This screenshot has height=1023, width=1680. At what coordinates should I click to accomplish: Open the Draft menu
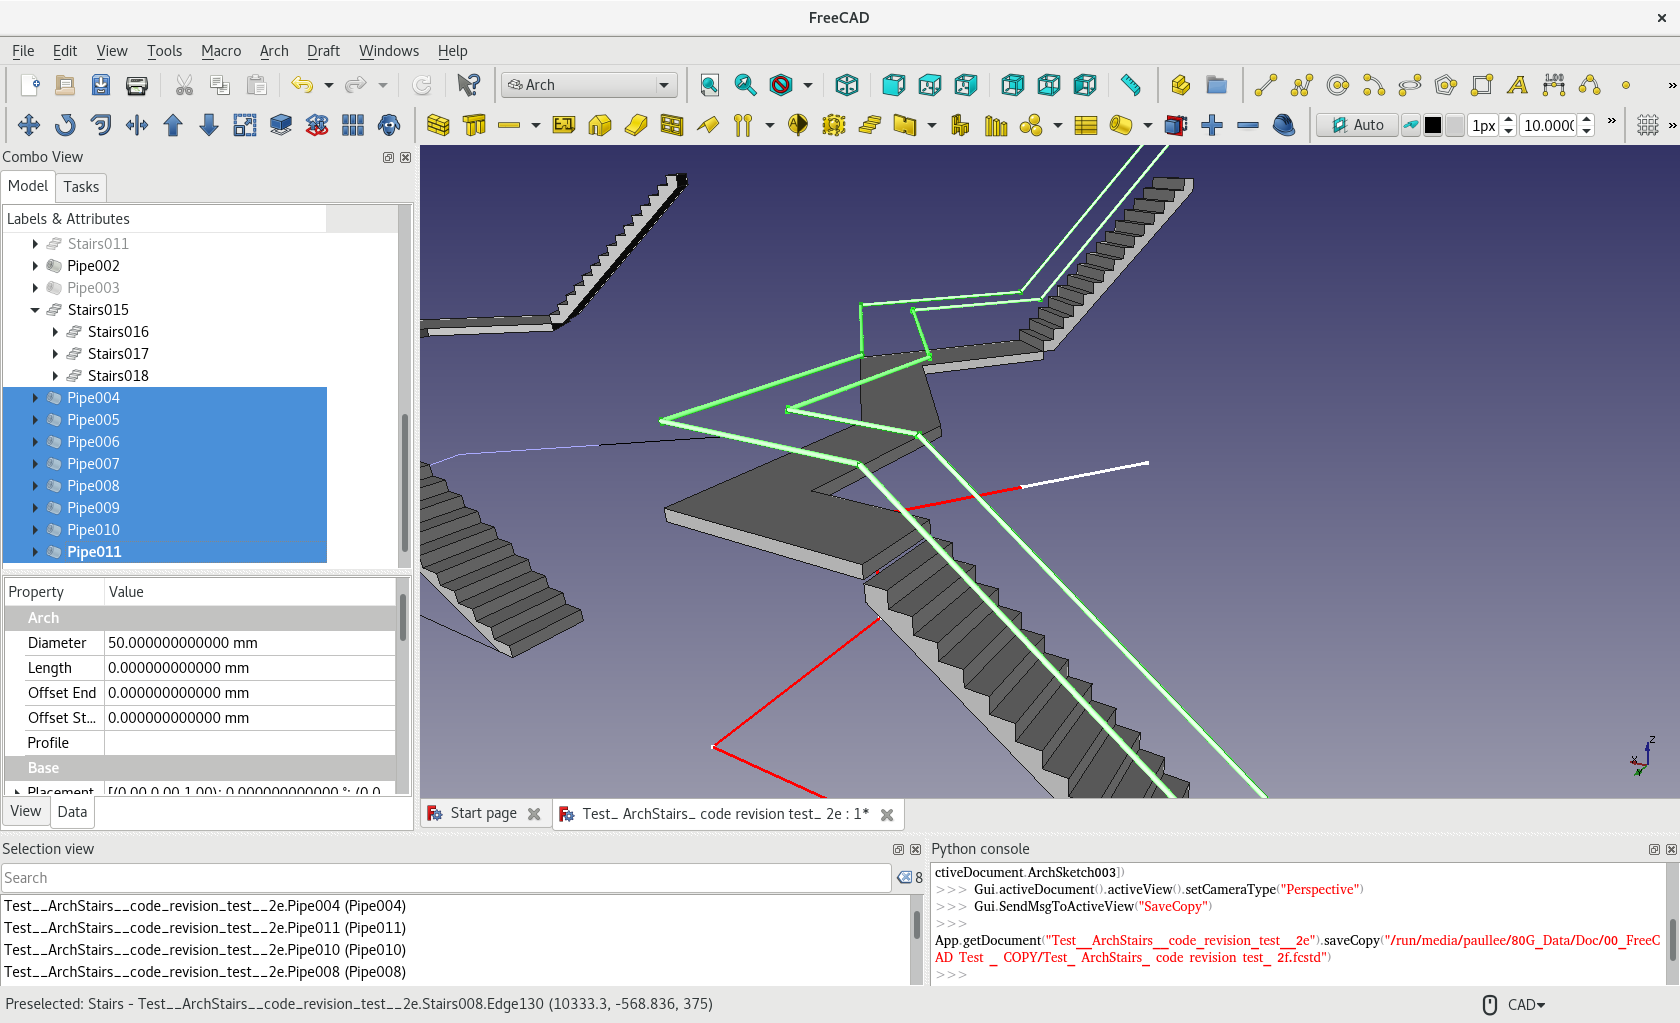click(322, 51)
